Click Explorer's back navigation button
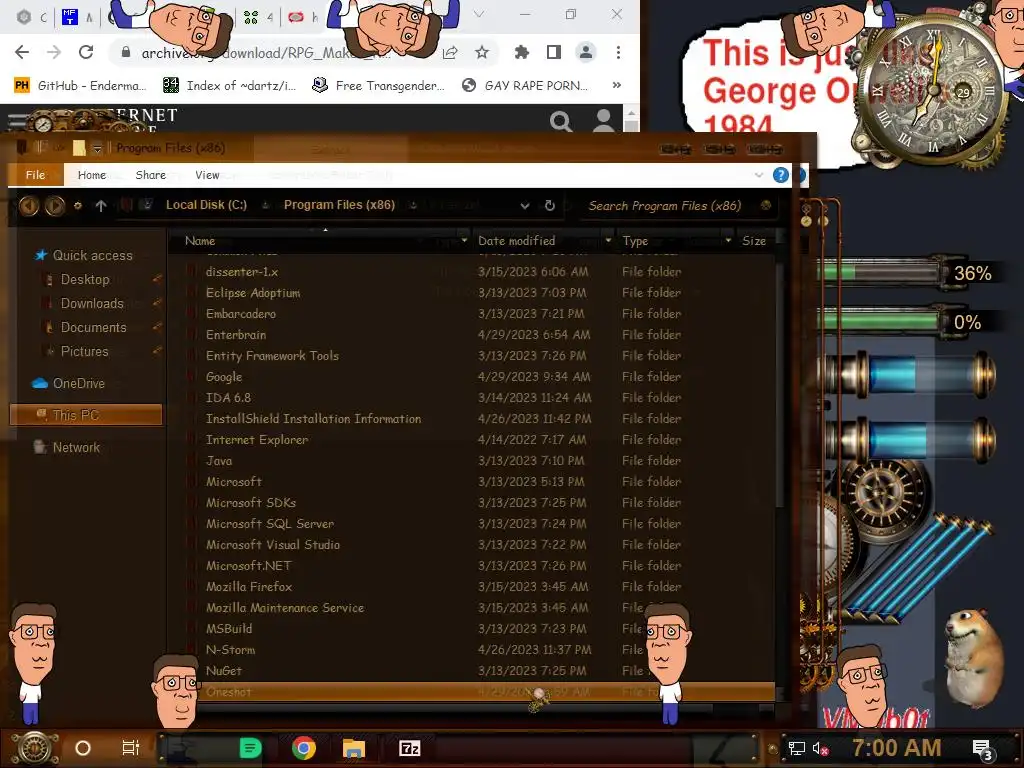 [x=29, y=206]
